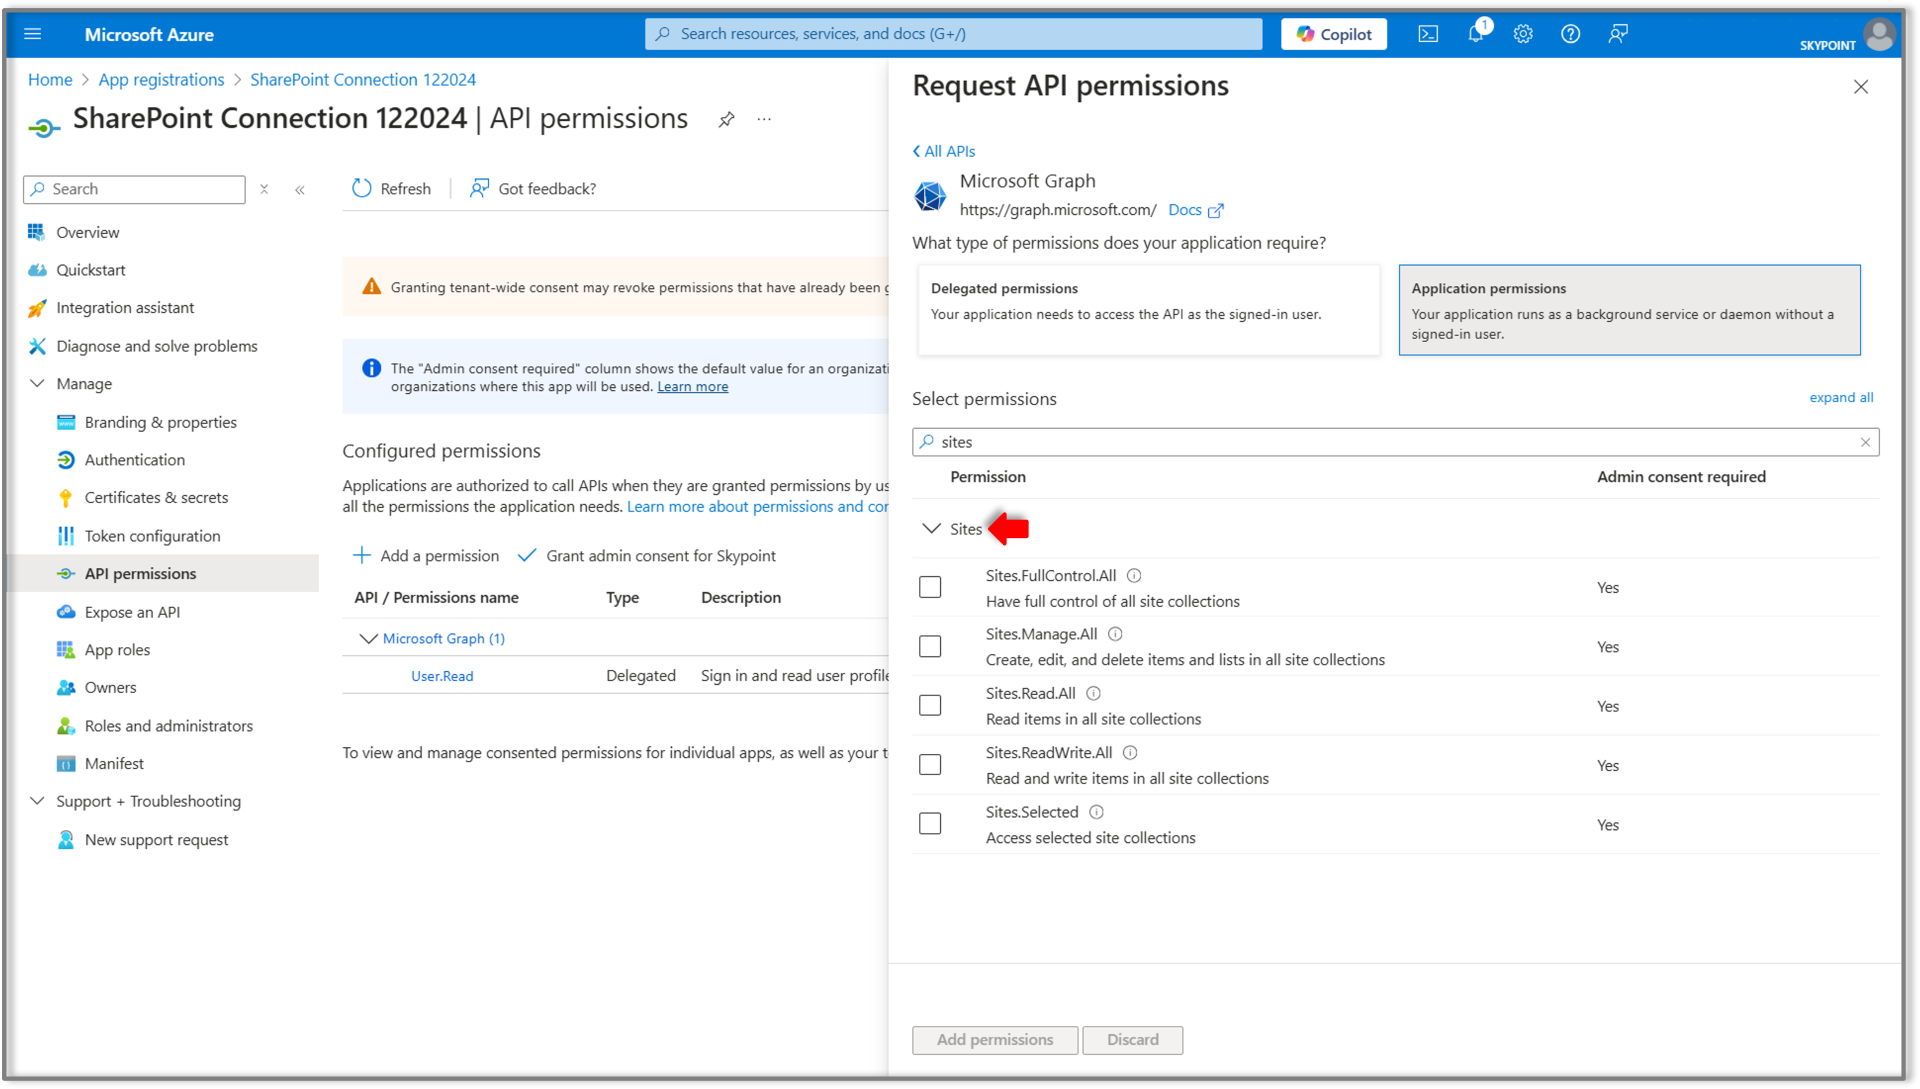Click the help question mark icon
Image resolution: width=1920 pixels, height=1089 pixels.
1570,34
